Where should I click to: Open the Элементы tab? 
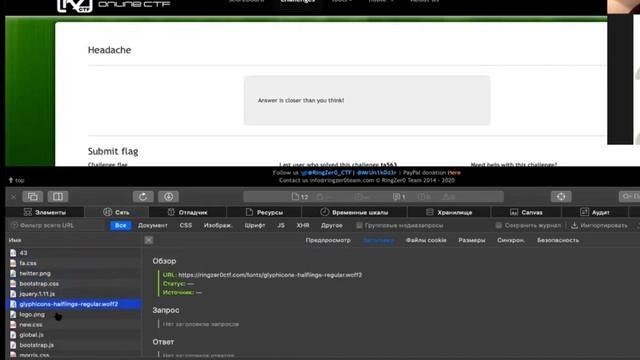pos(45,212)
